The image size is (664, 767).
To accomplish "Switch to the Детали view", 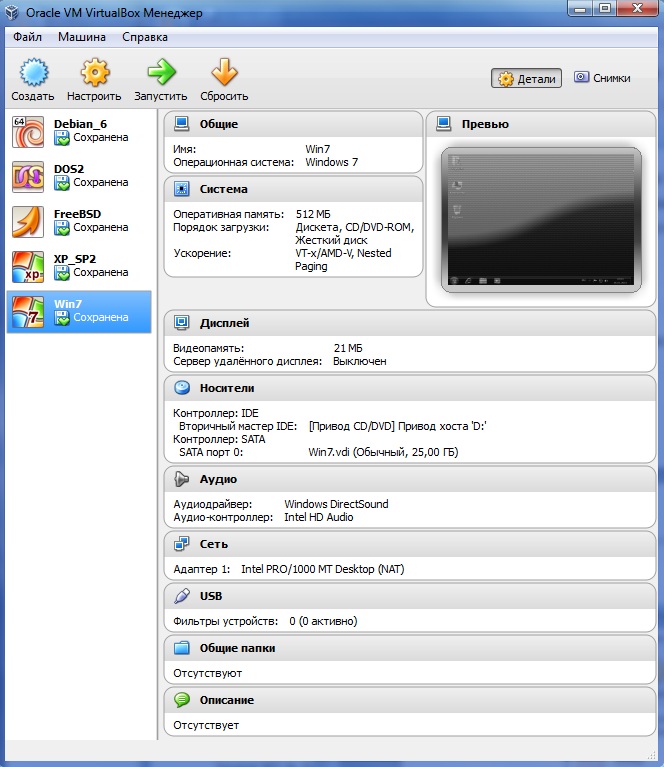I will click(527, 78).
